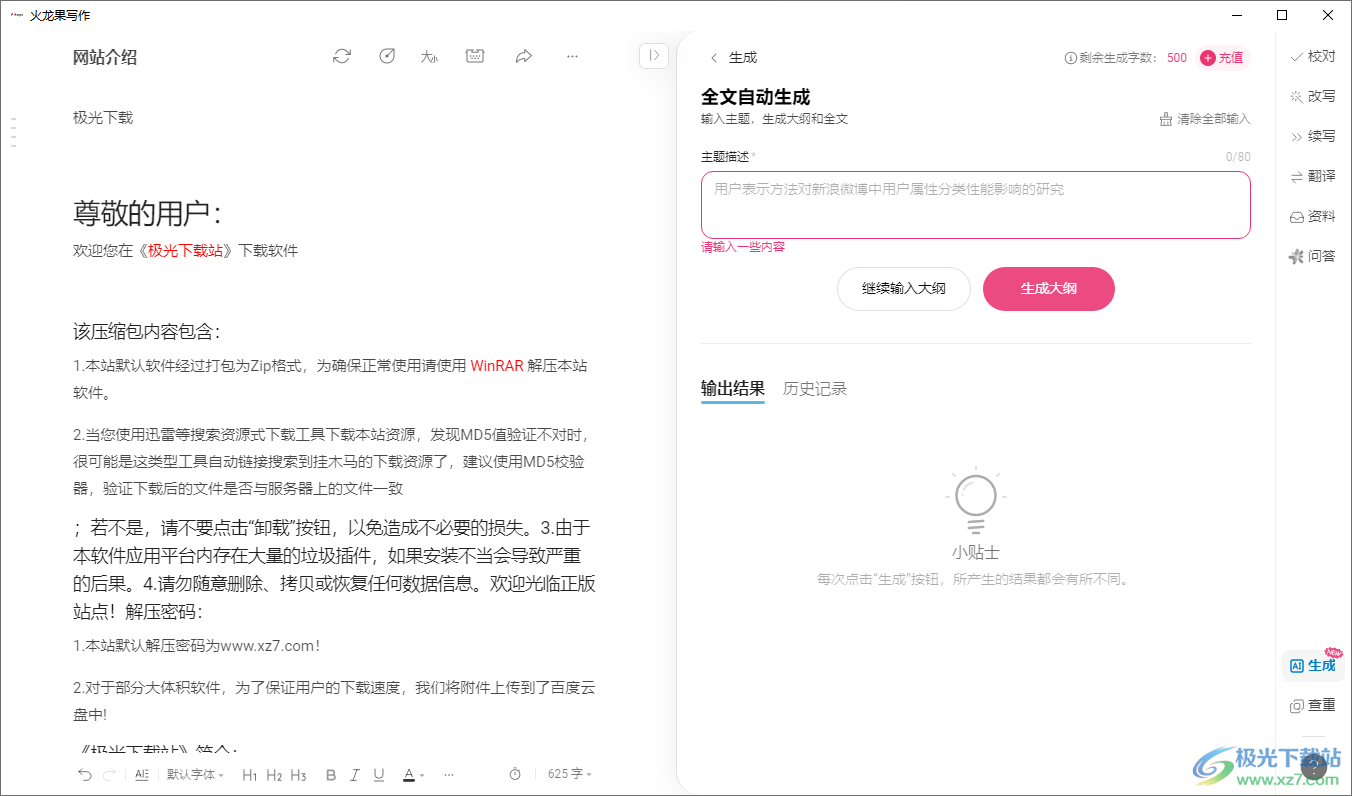Click the 生成大纲 button
The width and height of the screenshot is (1352, 796).
1049,289
